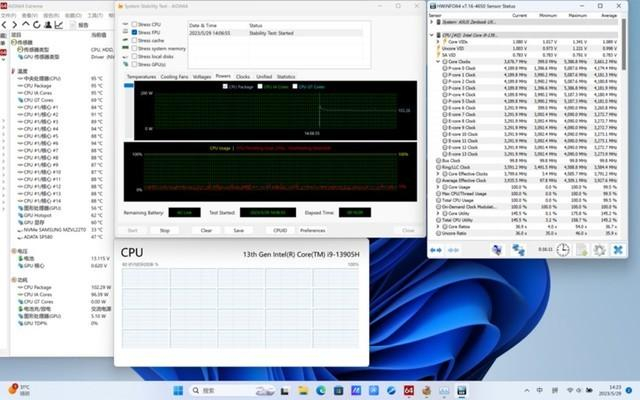Expand Core VIDs row in HWiNFO
This screenshot has height=400, width=640.
[438, 42]
